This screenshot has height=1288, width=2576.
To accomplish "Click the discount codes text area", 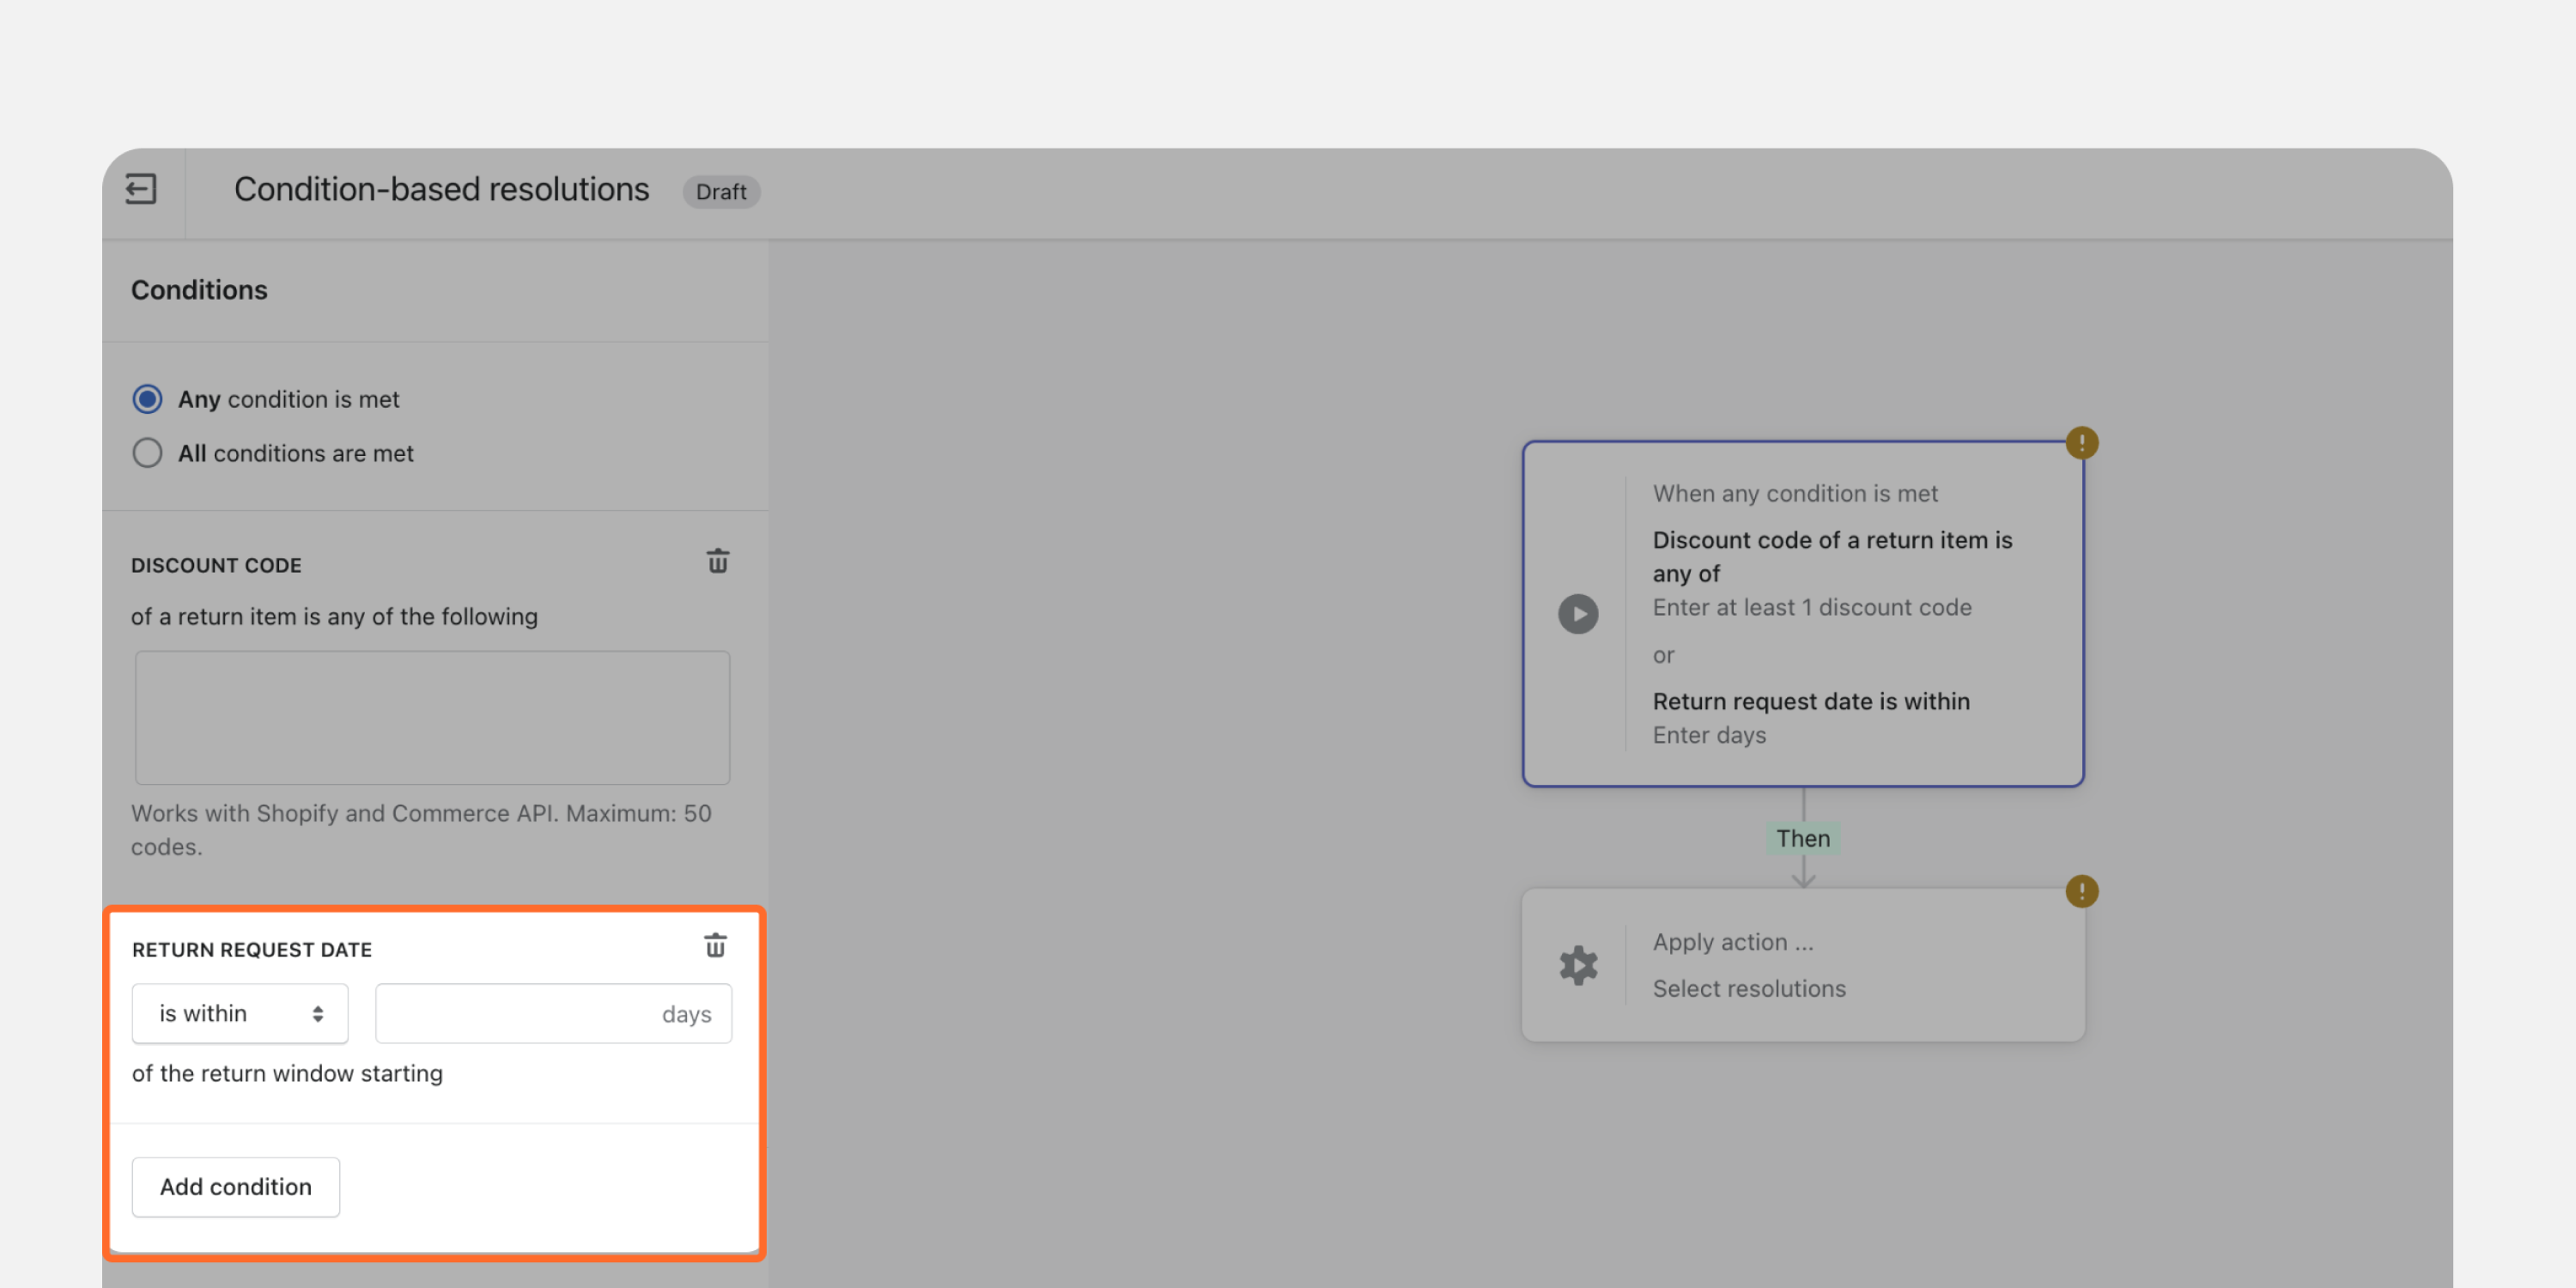I will (x=432, y=717).
